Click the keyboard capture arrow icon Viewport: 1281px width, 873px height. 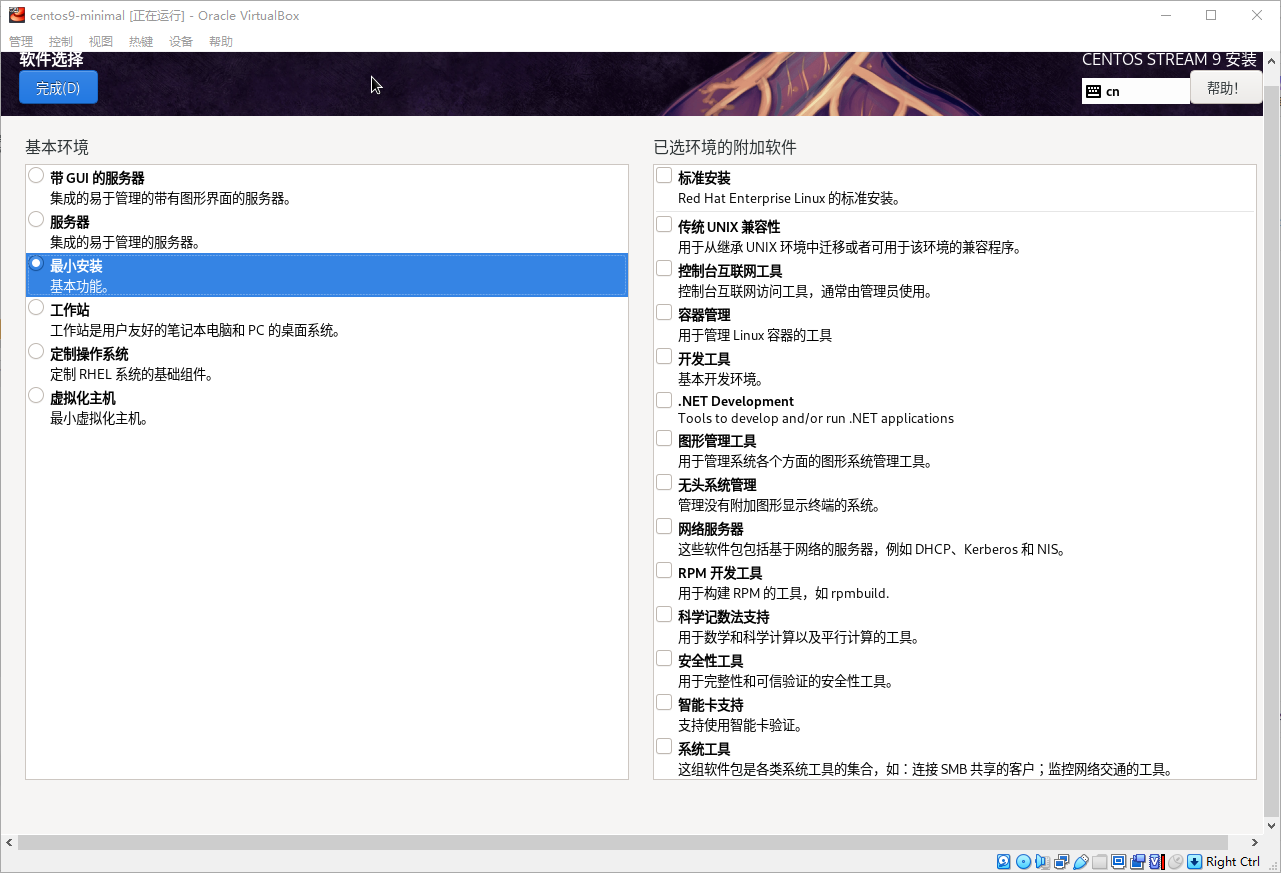(x=1194, y=862)
